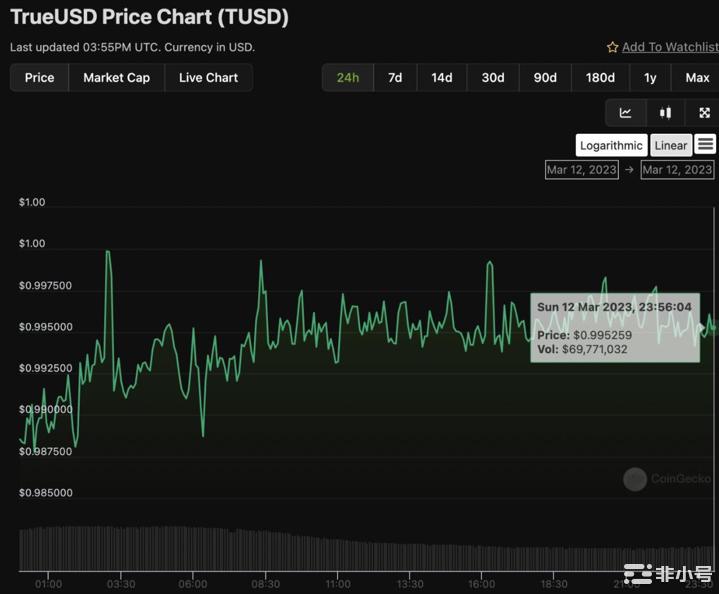Click the 08:30 time axis label
The width and height of the screenshot is (719, 594).
click(265, 584)
